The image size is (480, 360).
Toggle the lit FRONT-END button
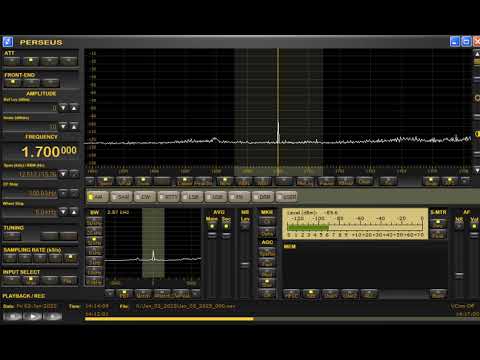click(12, 82)
